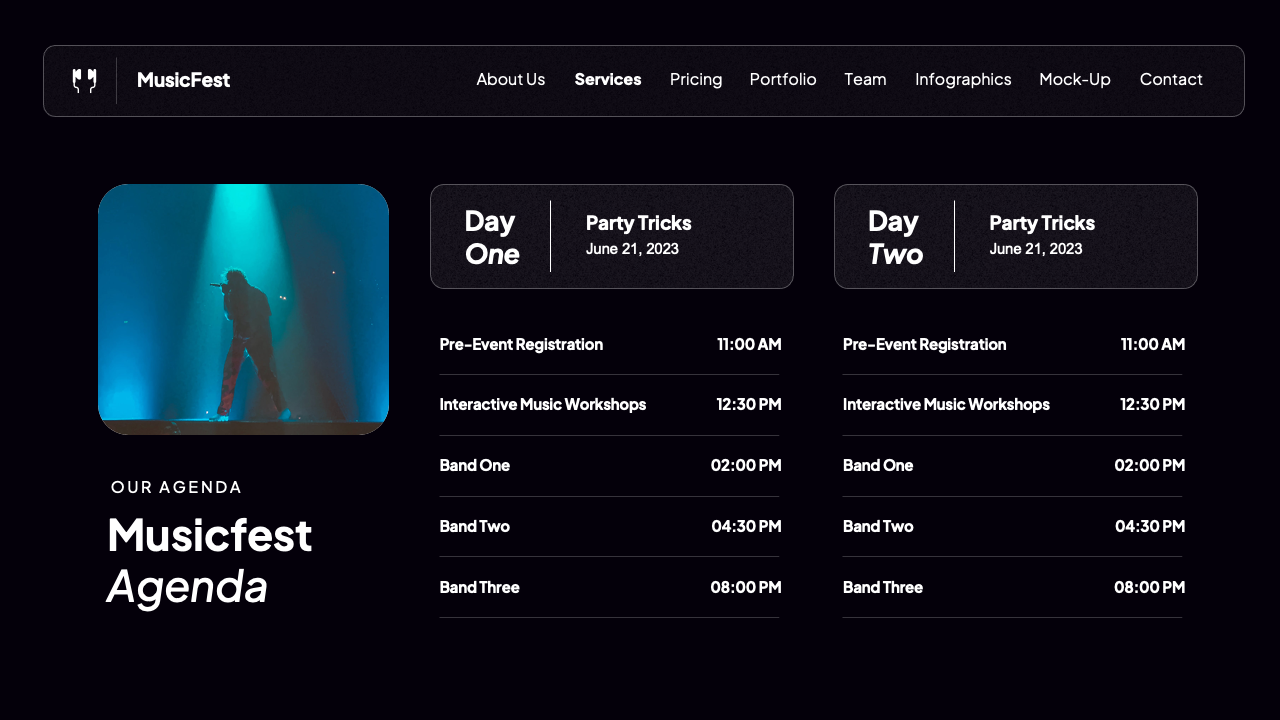Click Party Tricks title on Day One card
Image resolution: width=1280 pixels, height=720 pixels.
tap(638, 223)
